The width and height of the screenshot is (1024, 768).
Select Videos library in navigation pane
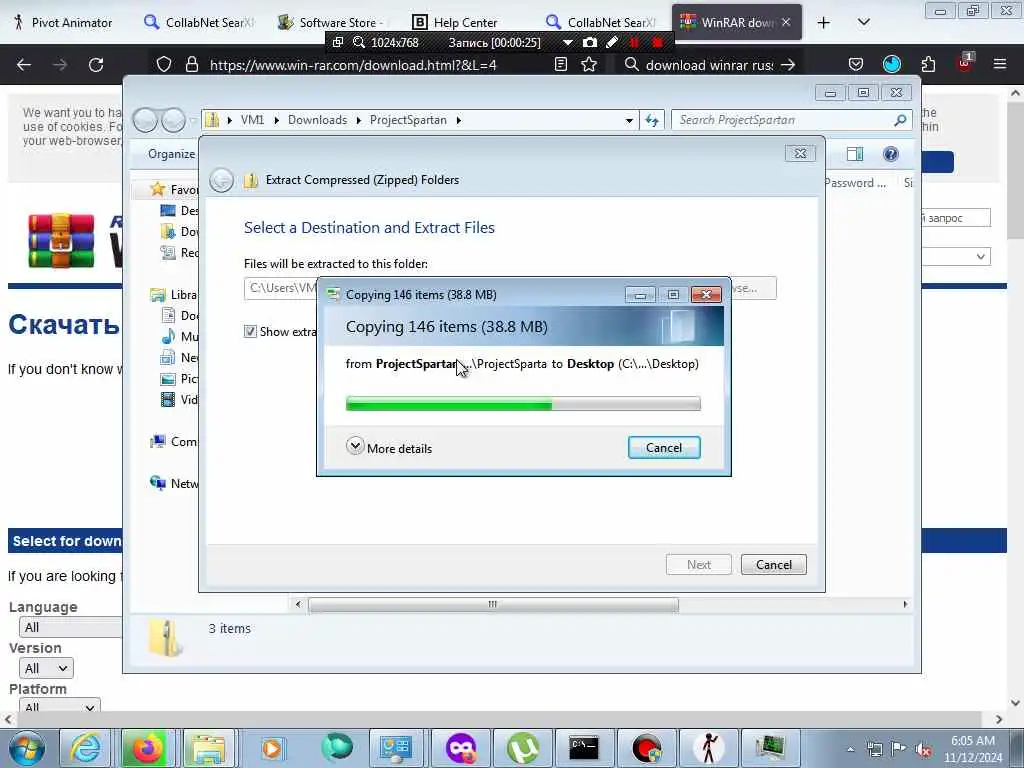(x=180, y=399)
